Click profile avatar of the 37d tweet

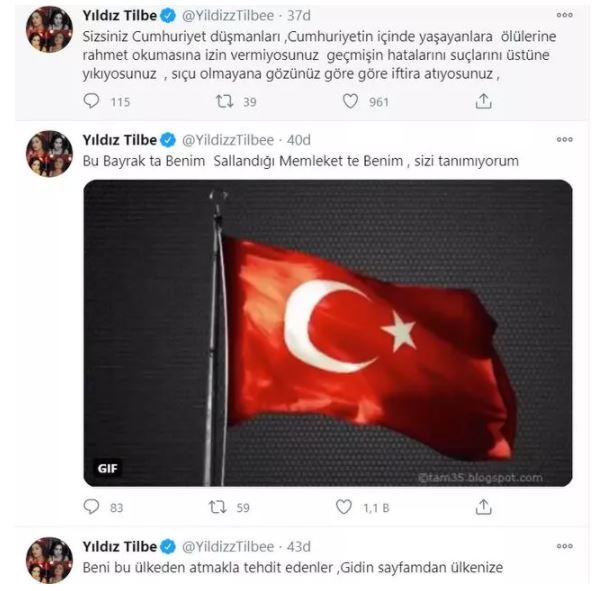click(x=49, y=29)
